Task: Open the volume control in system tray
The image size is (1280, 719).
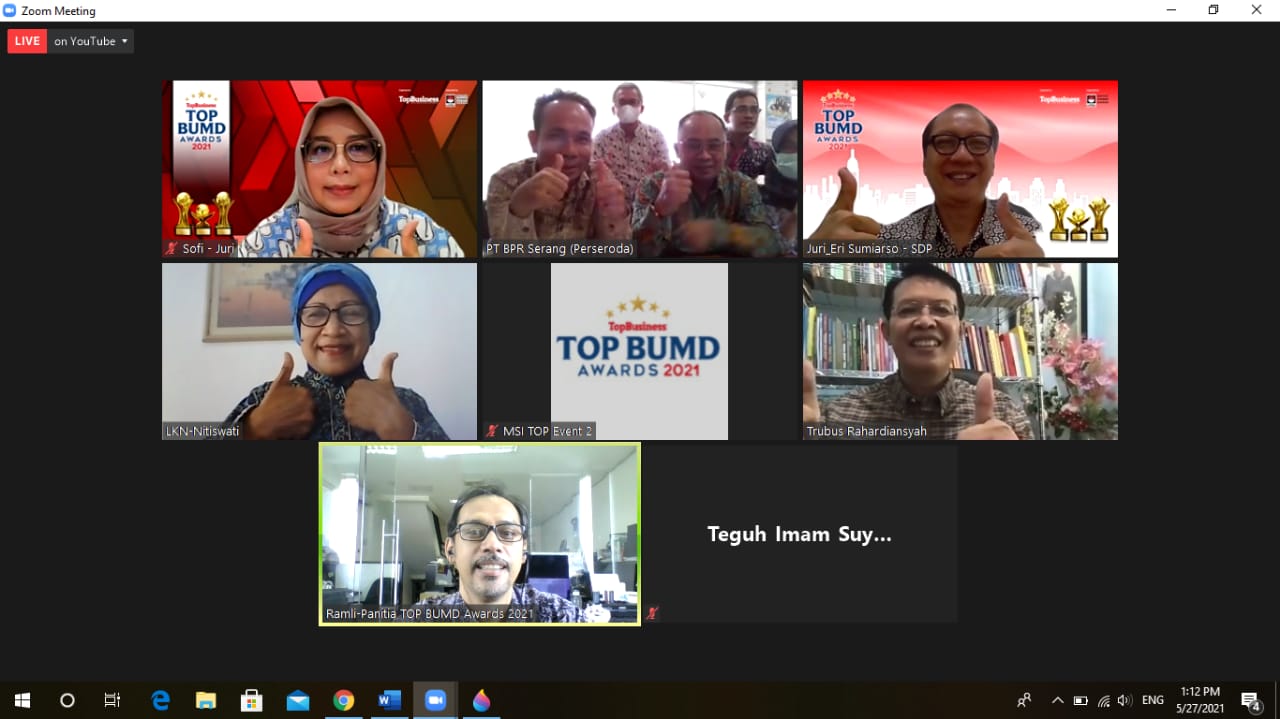Action: (1125, 700)
